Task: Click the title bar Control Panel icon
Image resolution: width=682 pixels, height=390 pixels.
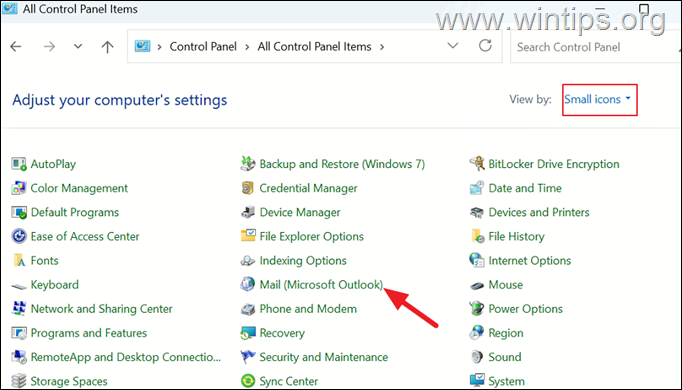Action: (x=10, y=9)
